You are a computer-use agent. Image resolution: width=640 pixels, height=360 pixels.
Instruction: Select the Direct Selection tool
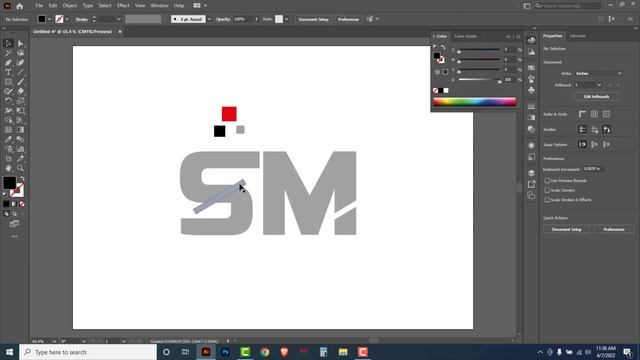pos(20,43)
